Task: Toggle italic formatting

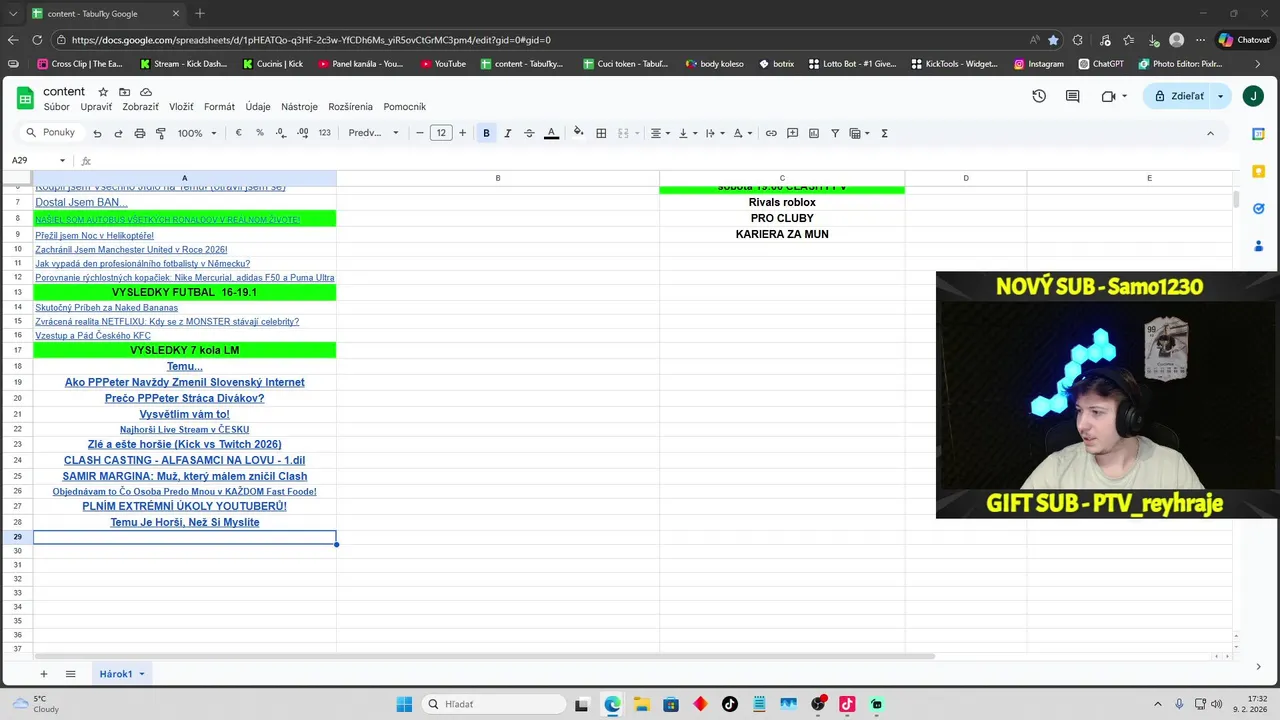Action: point(507,133)
